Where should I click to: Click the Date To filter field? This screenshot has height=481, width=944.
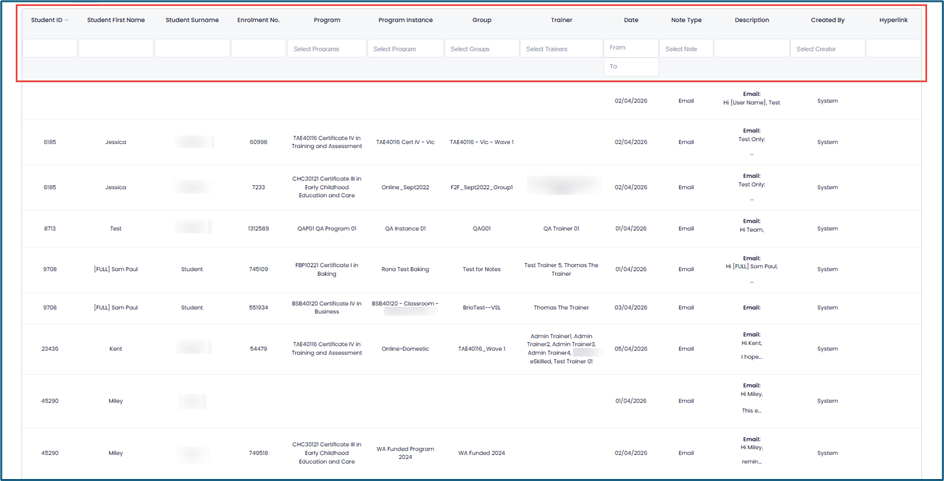631,66
